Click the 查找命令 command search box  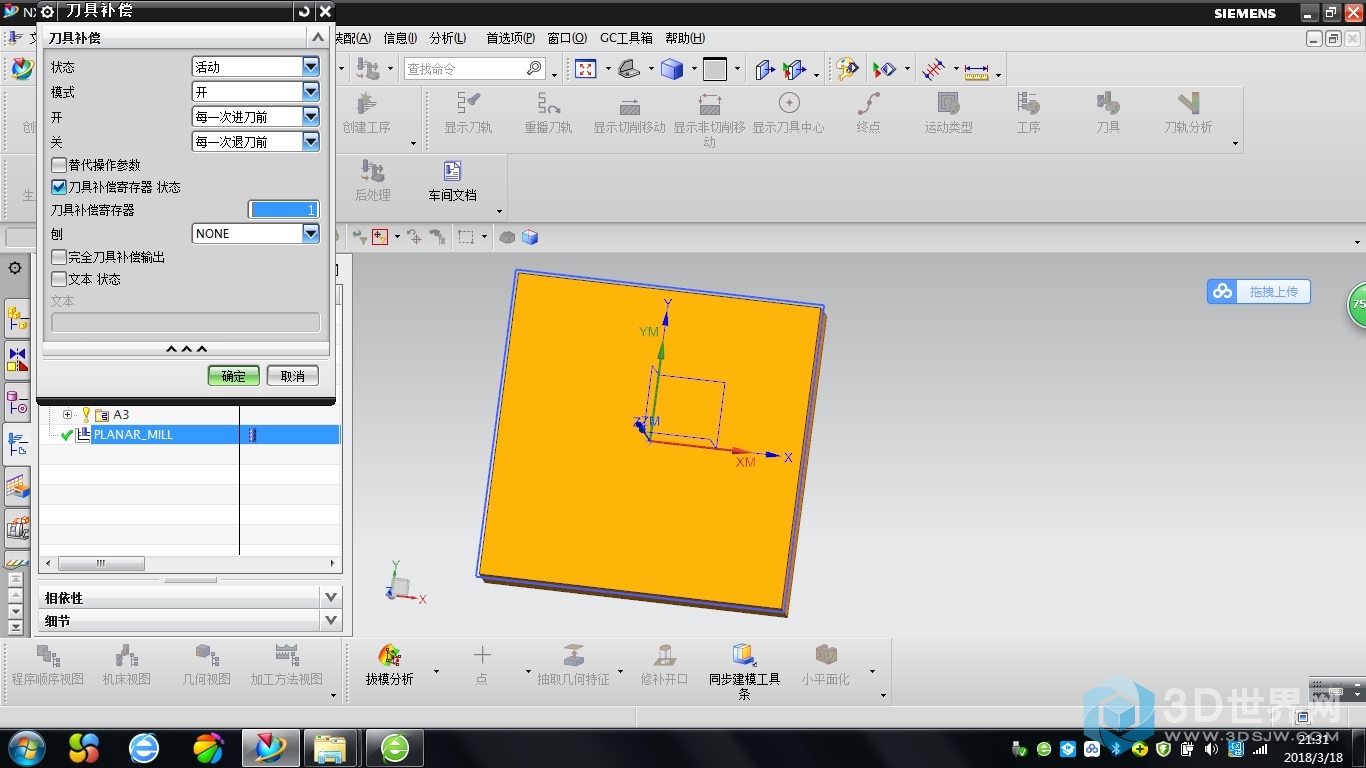point(474,69)
